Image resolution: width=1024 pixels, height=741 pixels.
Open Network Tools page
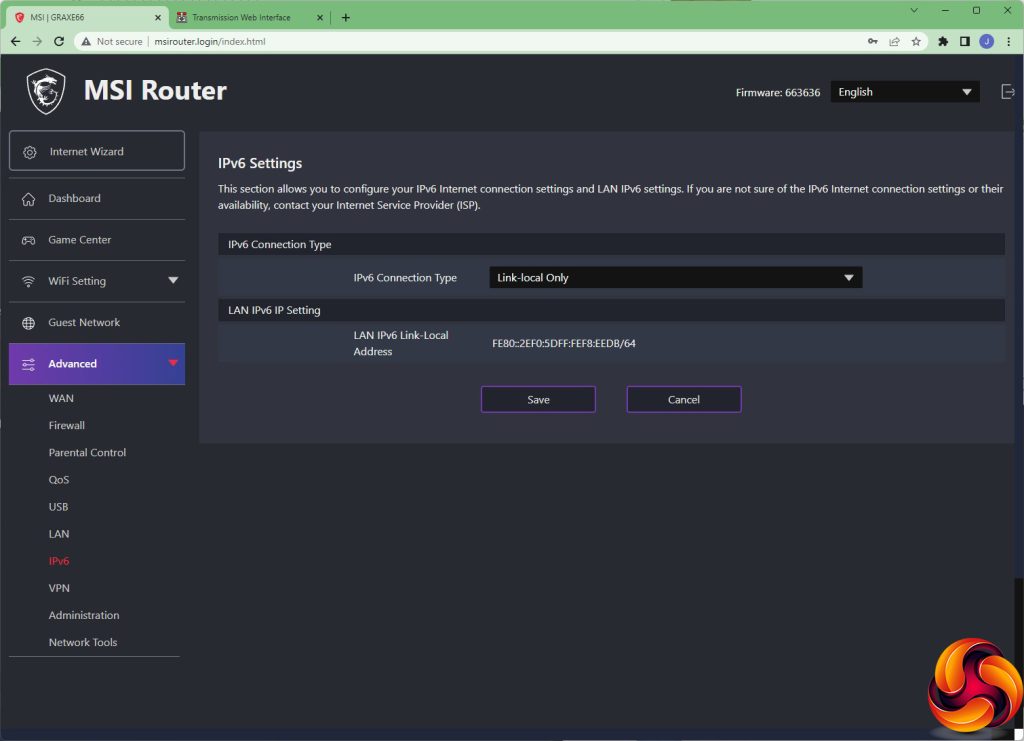(x=83, y=642)
